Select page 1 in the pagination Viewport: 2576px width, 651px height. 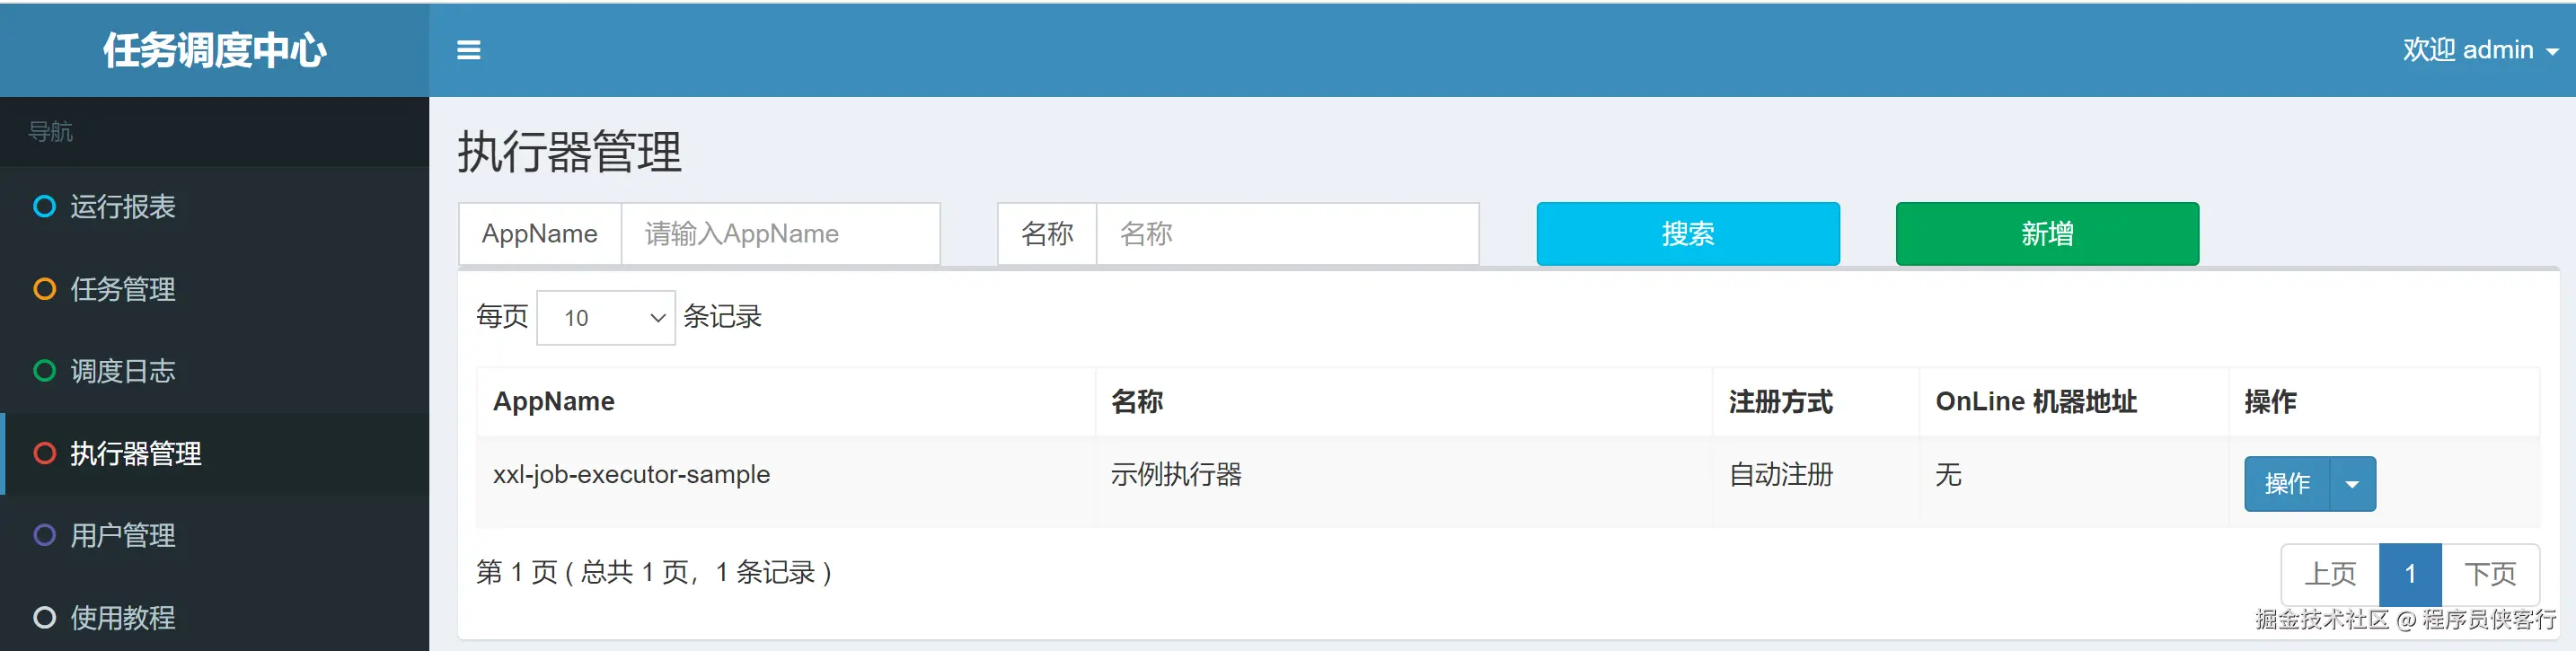(x=2410, y=574)
